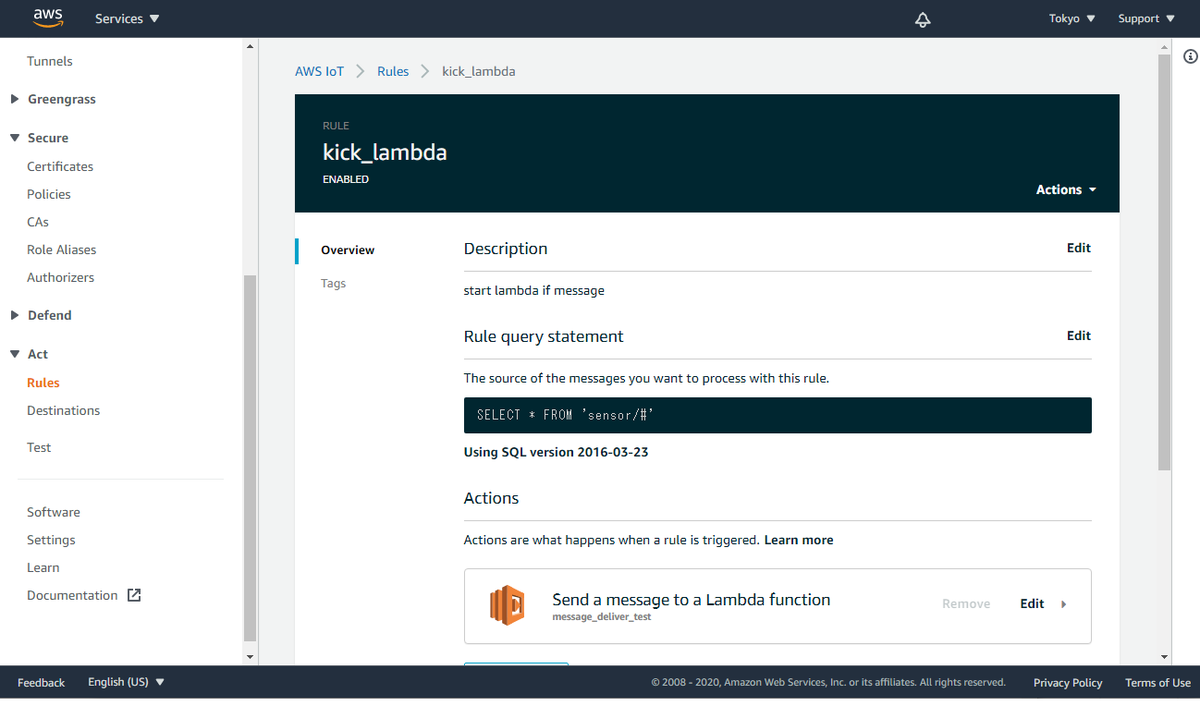
Task: Collapse the Secure sidebar section
Action: [15, 138]
